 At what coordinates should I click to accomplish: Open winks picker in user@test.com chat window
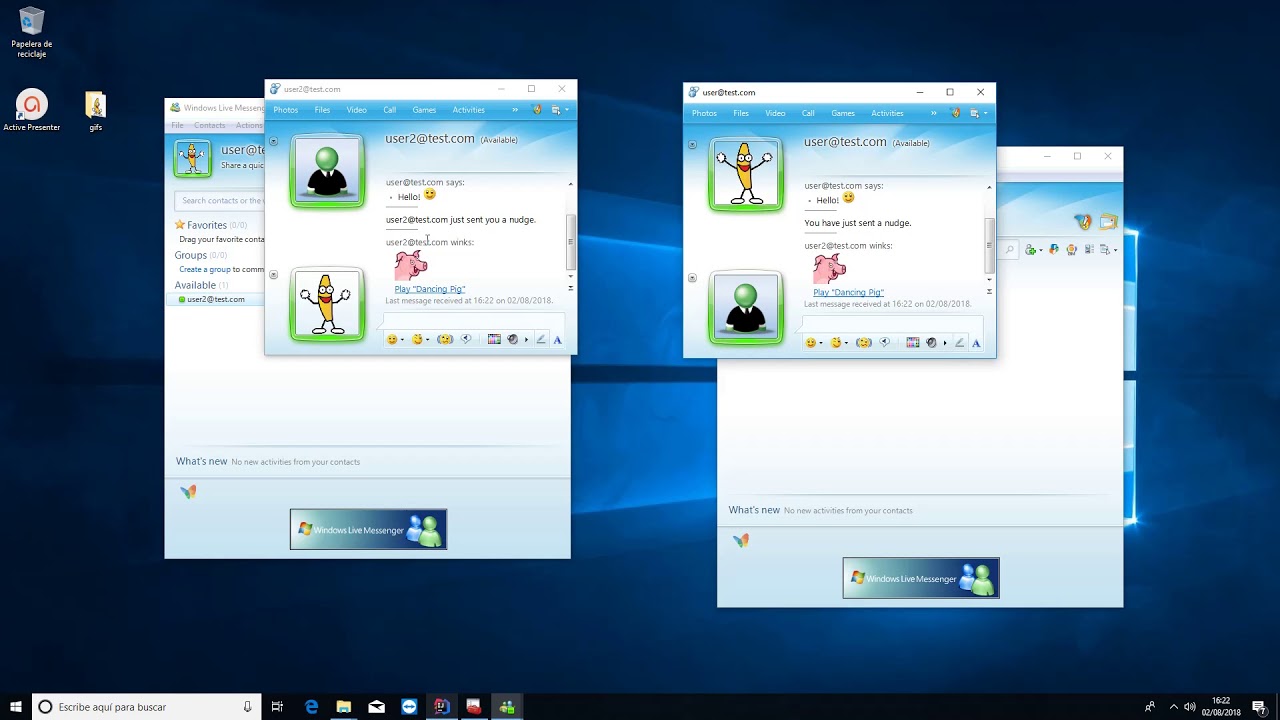point(836,343)
